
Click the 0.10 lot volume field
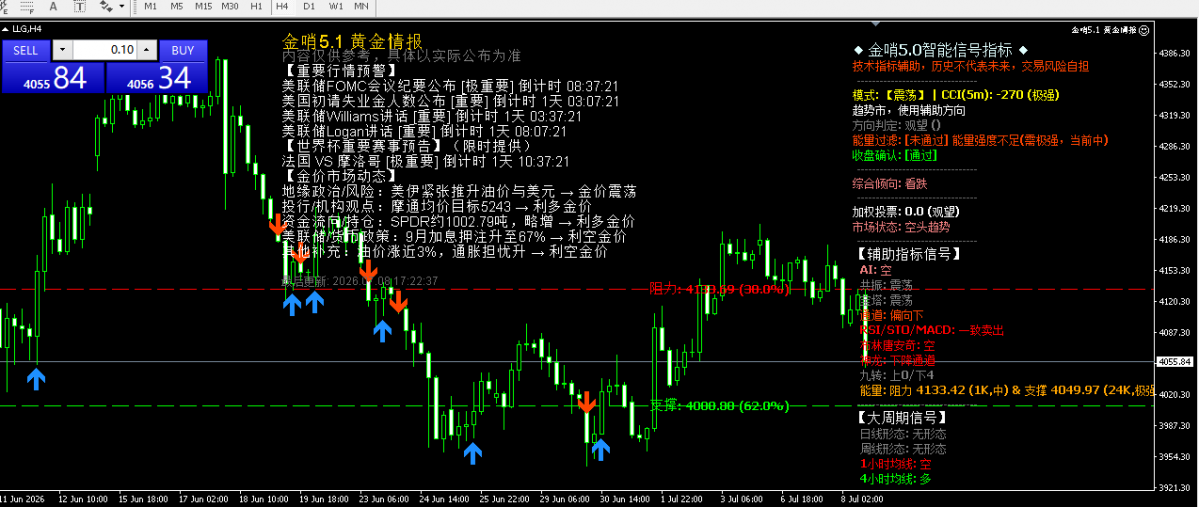point(105,50)
